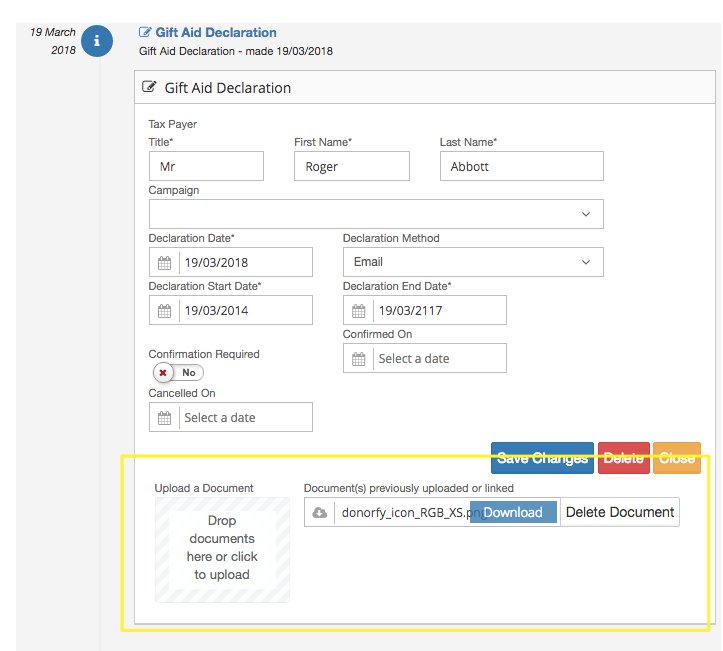
Task: Open calendar icon for Declaration End Date
Action: pyautogui.click(x=359, y=311)
